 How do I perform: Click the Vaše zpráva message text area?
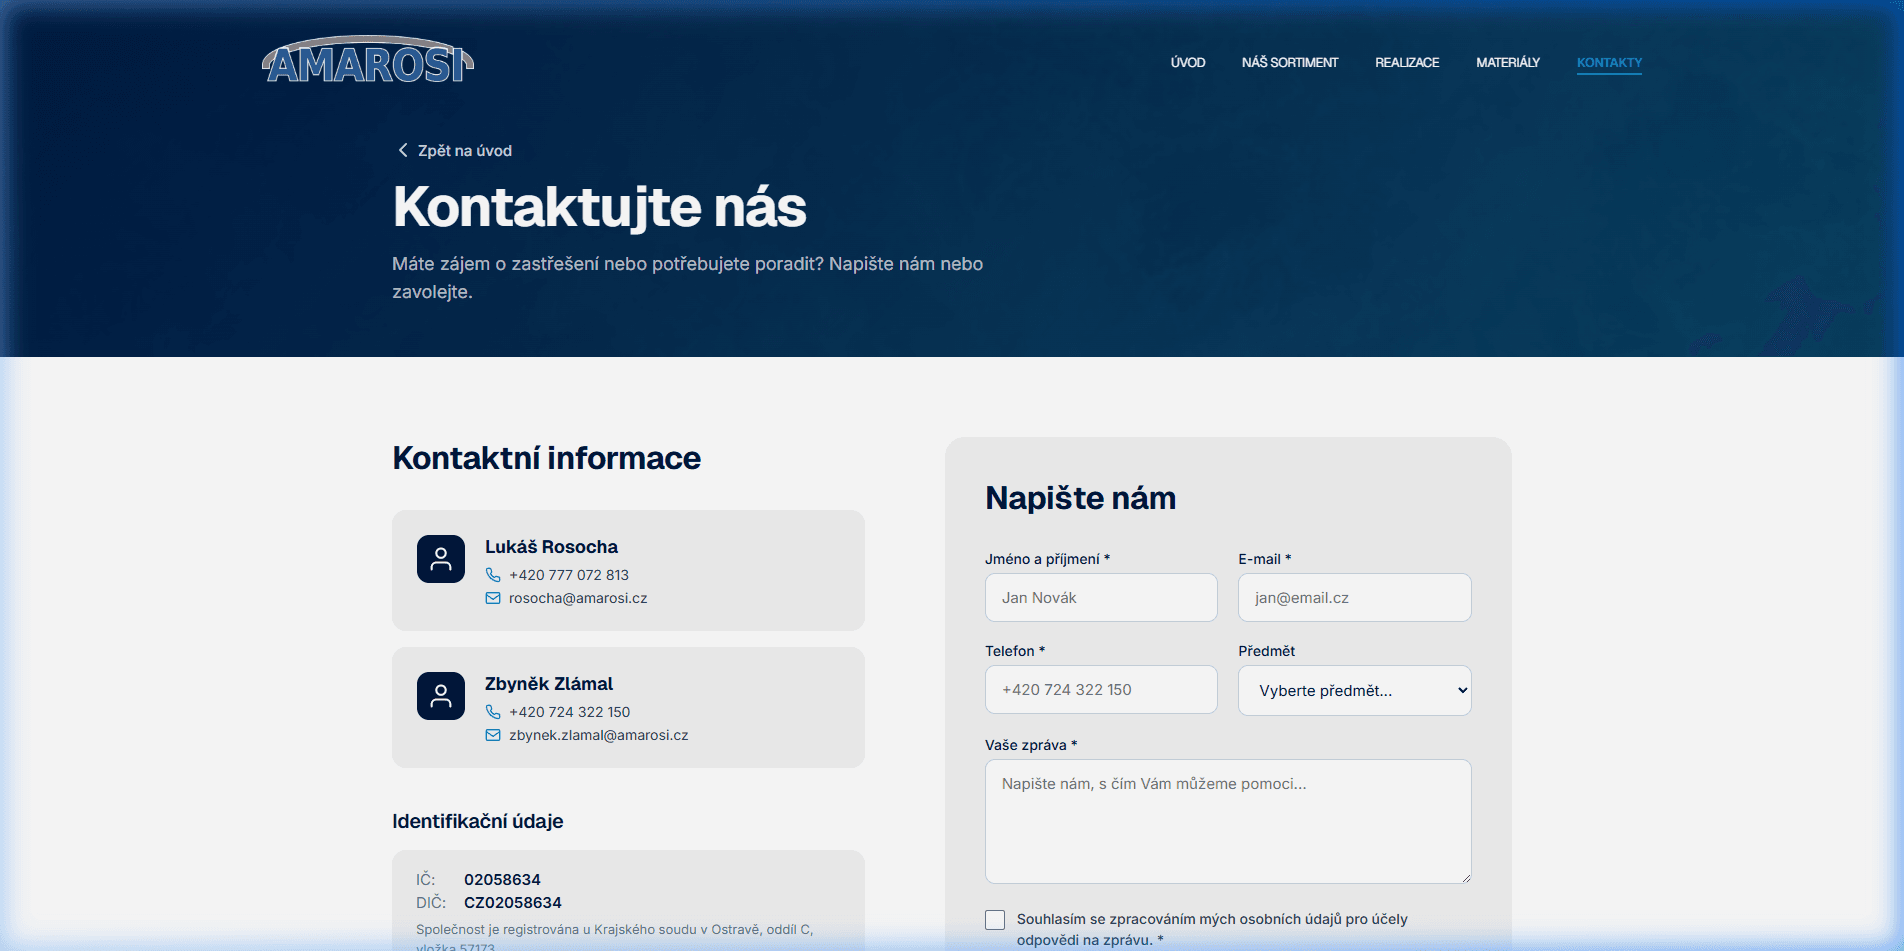1228,822
